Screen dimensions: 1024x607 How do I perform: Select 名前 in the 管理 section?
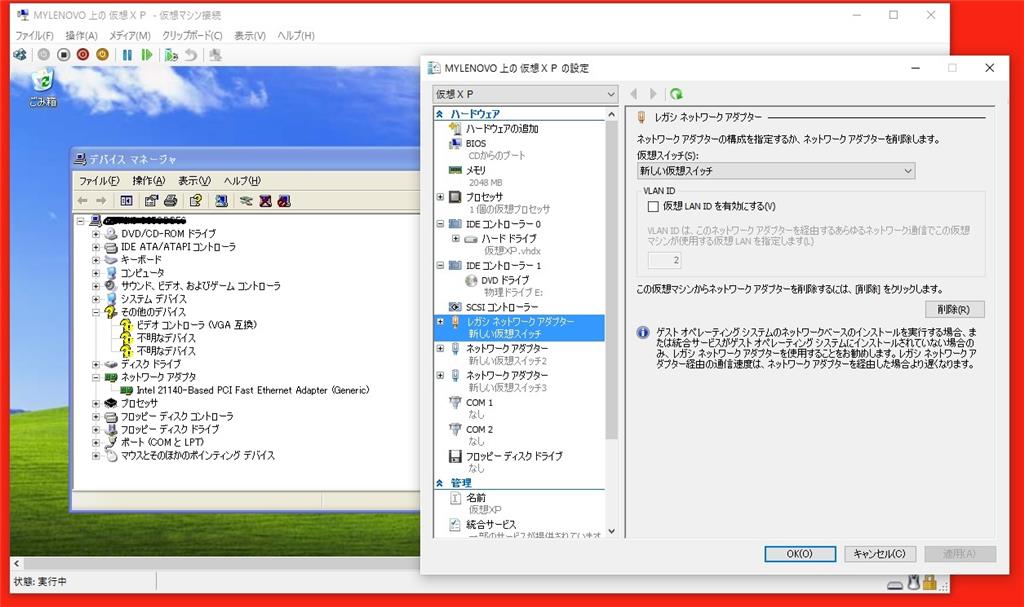476,497
